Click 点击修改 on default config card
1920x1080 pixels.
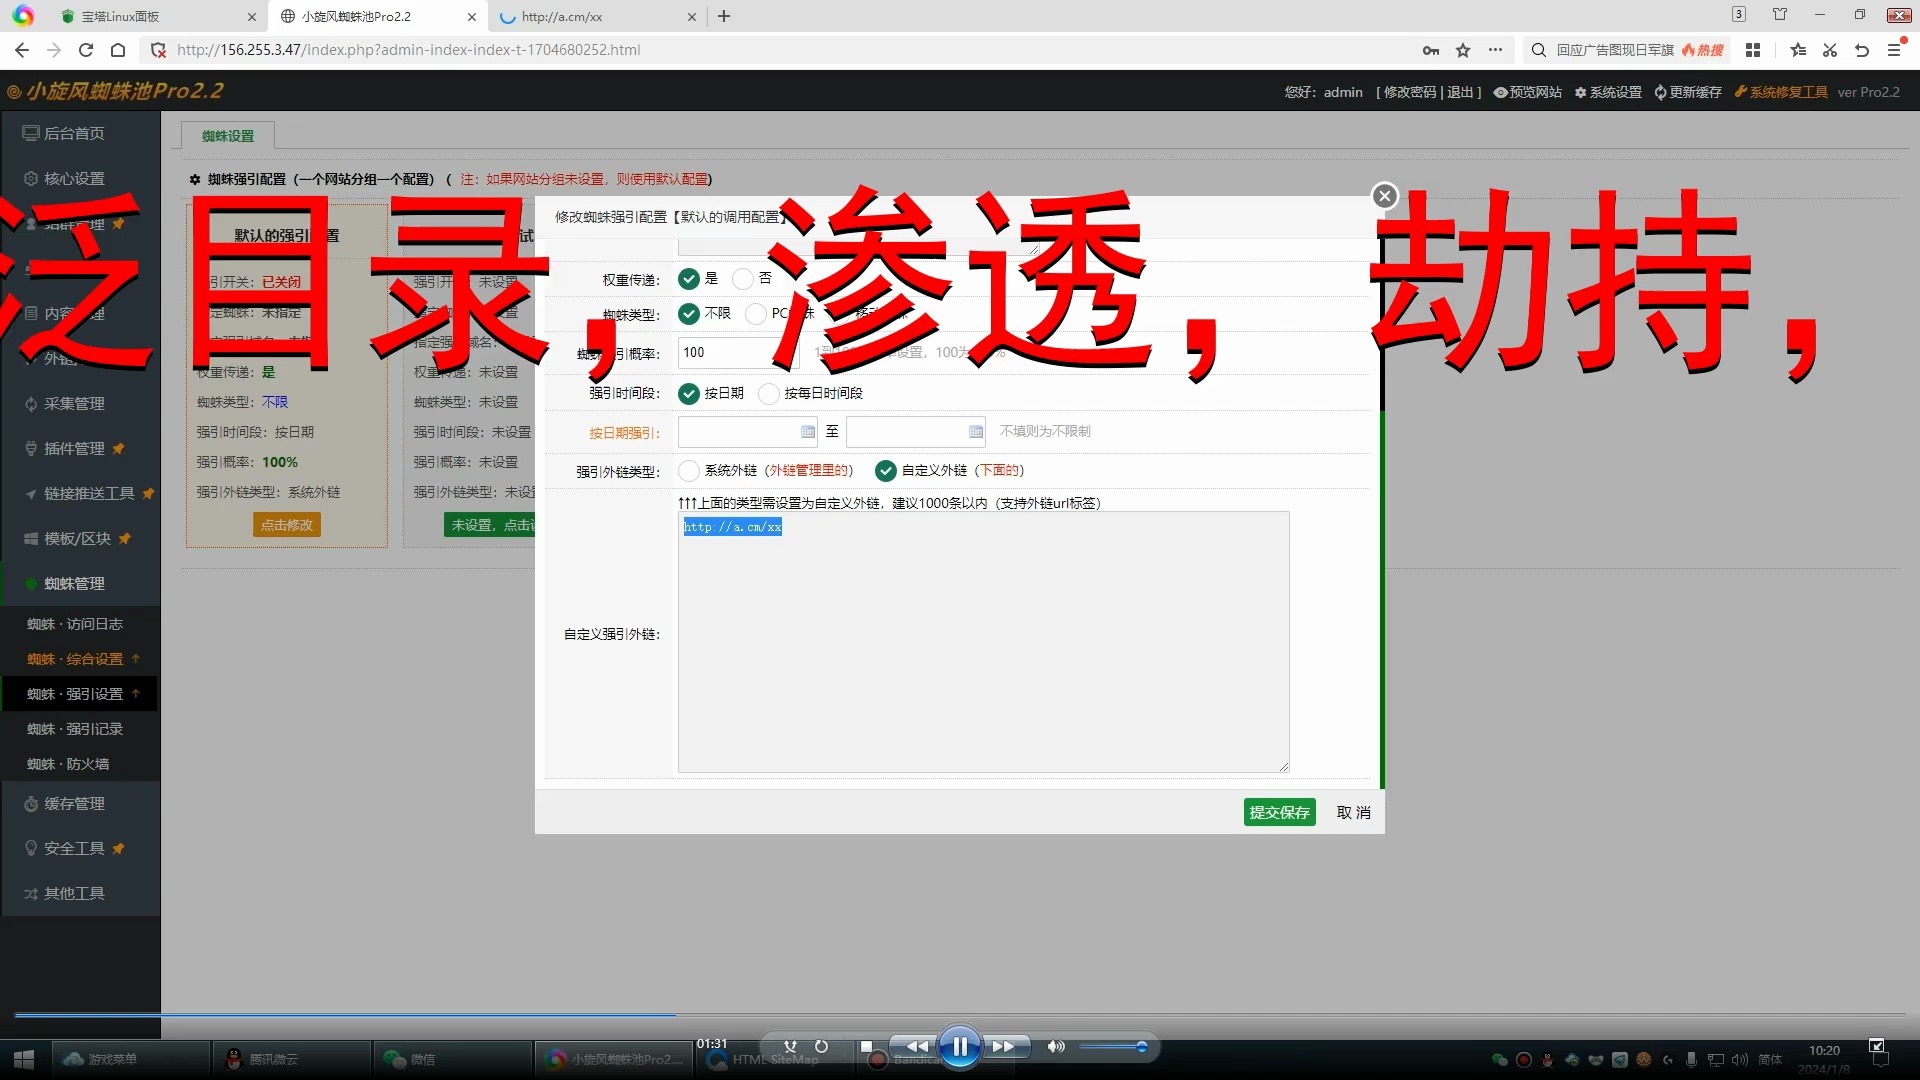(287, 525)
